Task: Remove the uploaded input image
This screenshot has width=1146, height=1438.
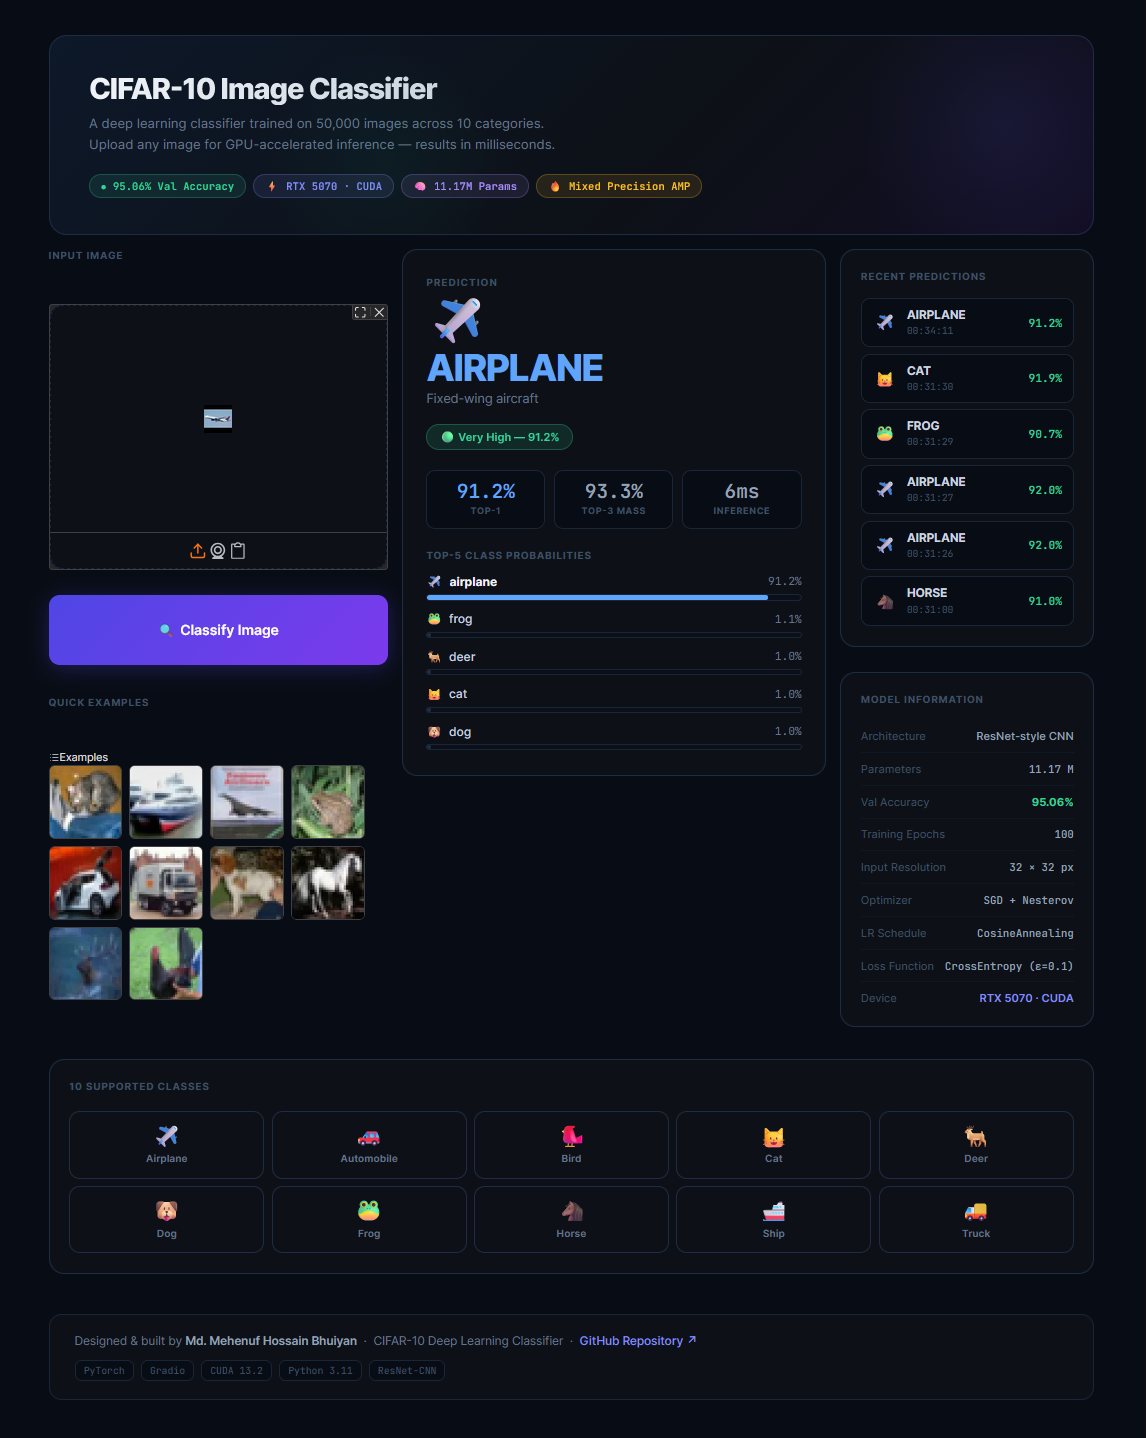Action: pyautogui.click(x=379, y=313)
